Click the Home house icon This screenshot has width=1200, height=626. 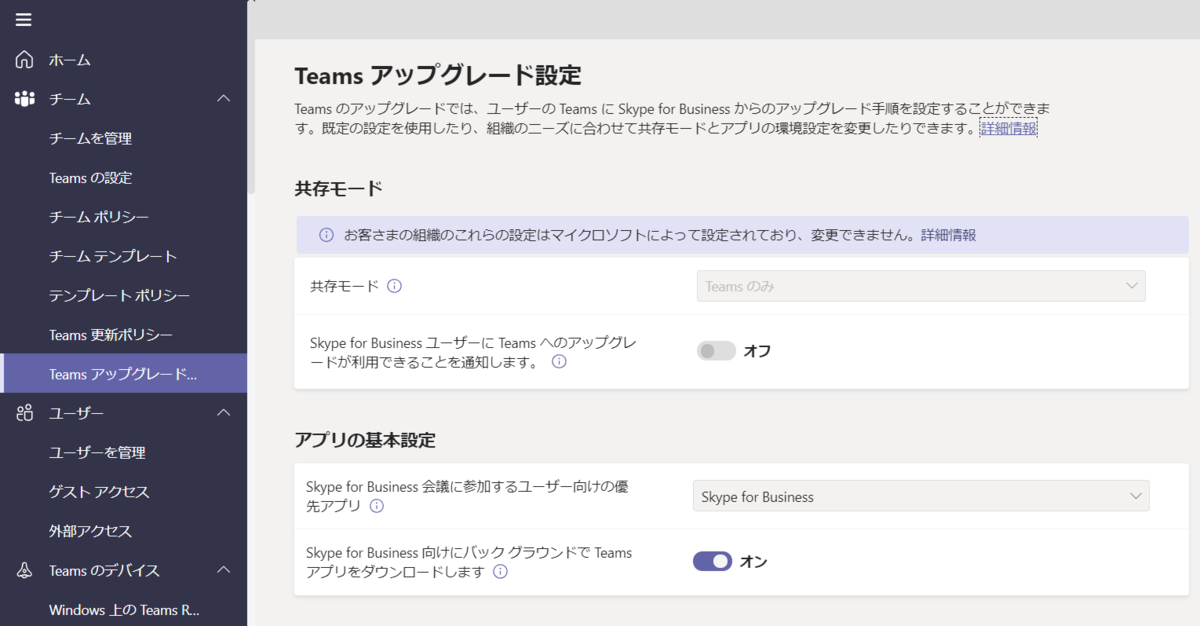pyautogui.click(x=25, y=60)
